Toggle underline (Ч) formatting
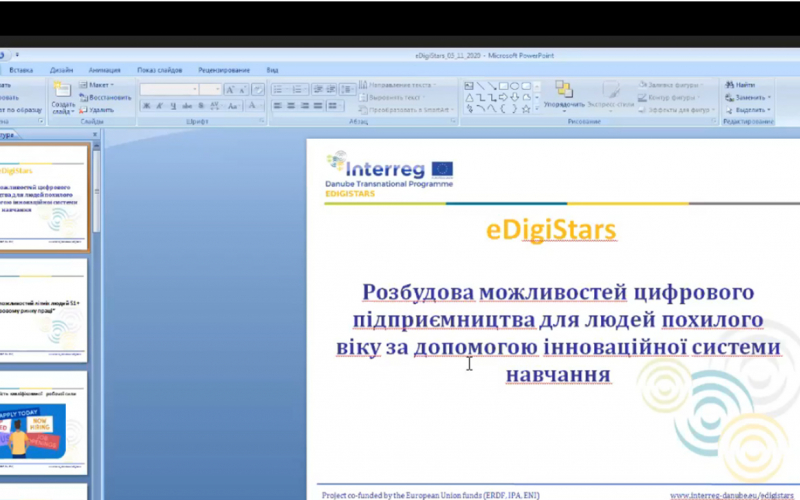This screenshot has width=800, height=500. (x=173, y=106)
